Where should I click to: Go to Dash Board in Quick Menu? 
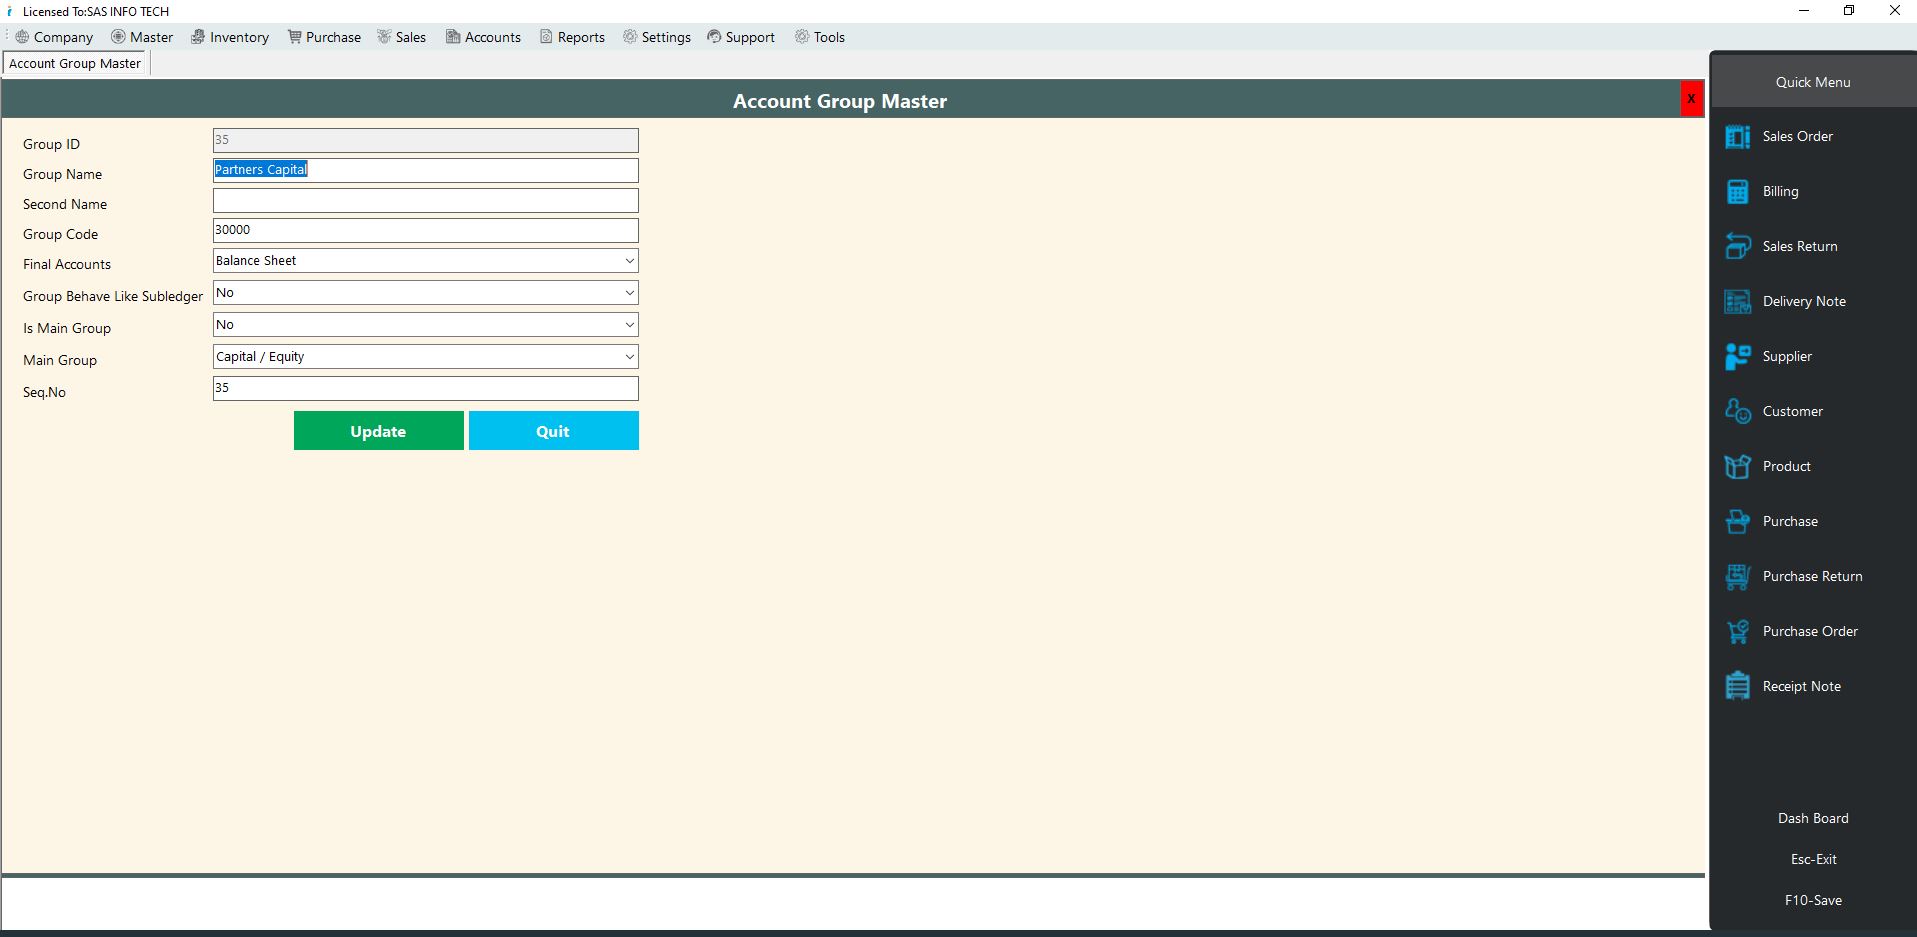pyautogui.click(x=1813, y=818)
